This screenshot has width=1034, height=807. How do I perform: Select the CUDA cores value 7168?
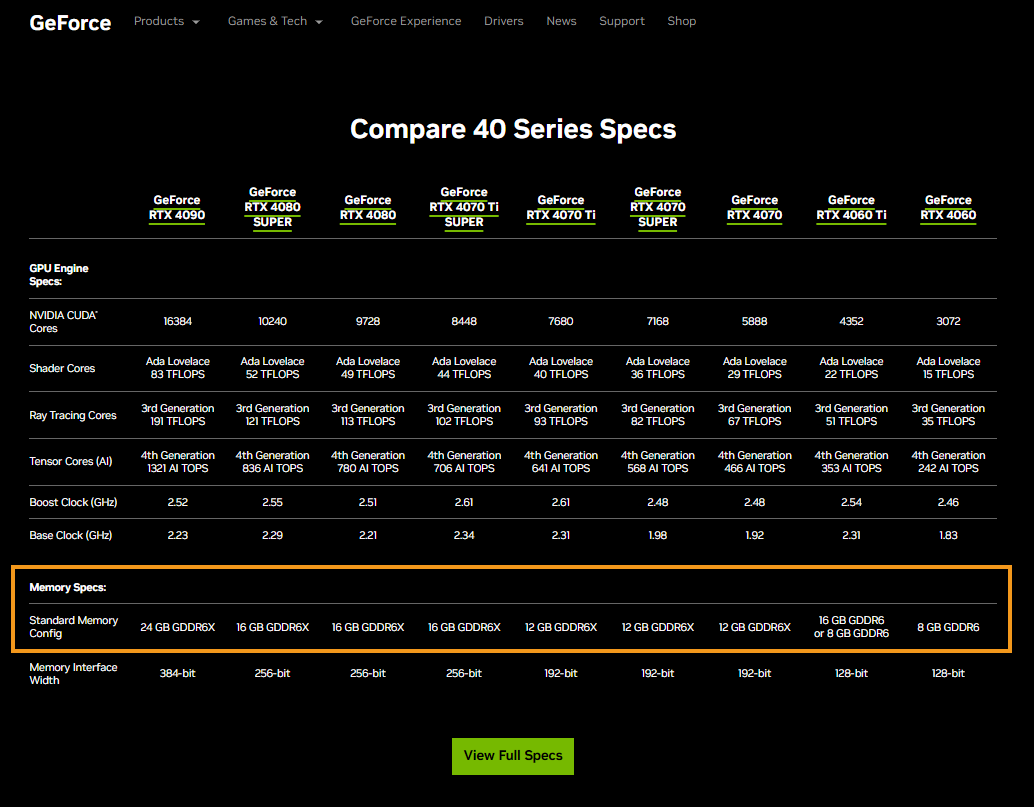(657, 321)
